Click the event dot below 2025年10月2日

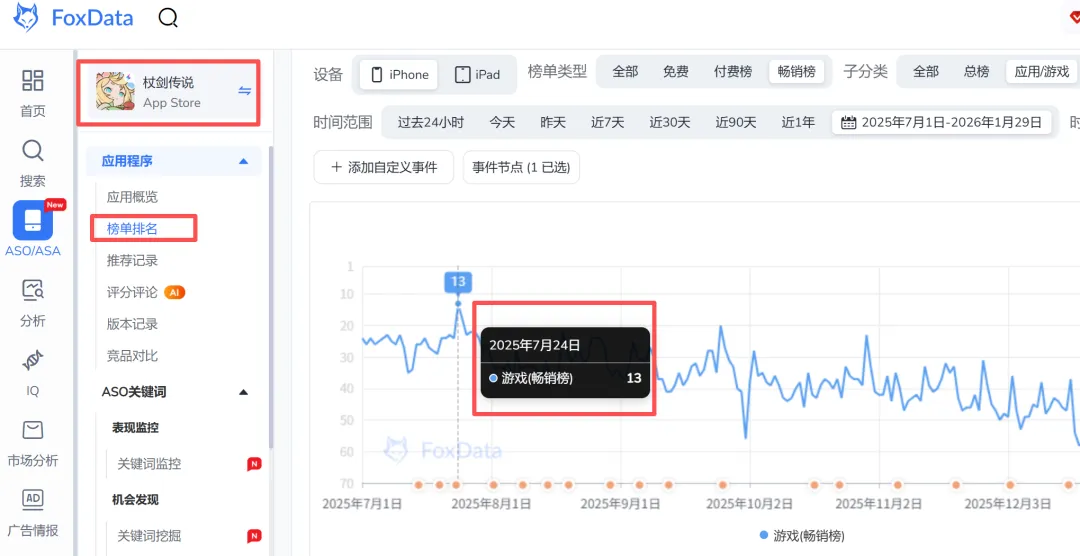[722, 485]
